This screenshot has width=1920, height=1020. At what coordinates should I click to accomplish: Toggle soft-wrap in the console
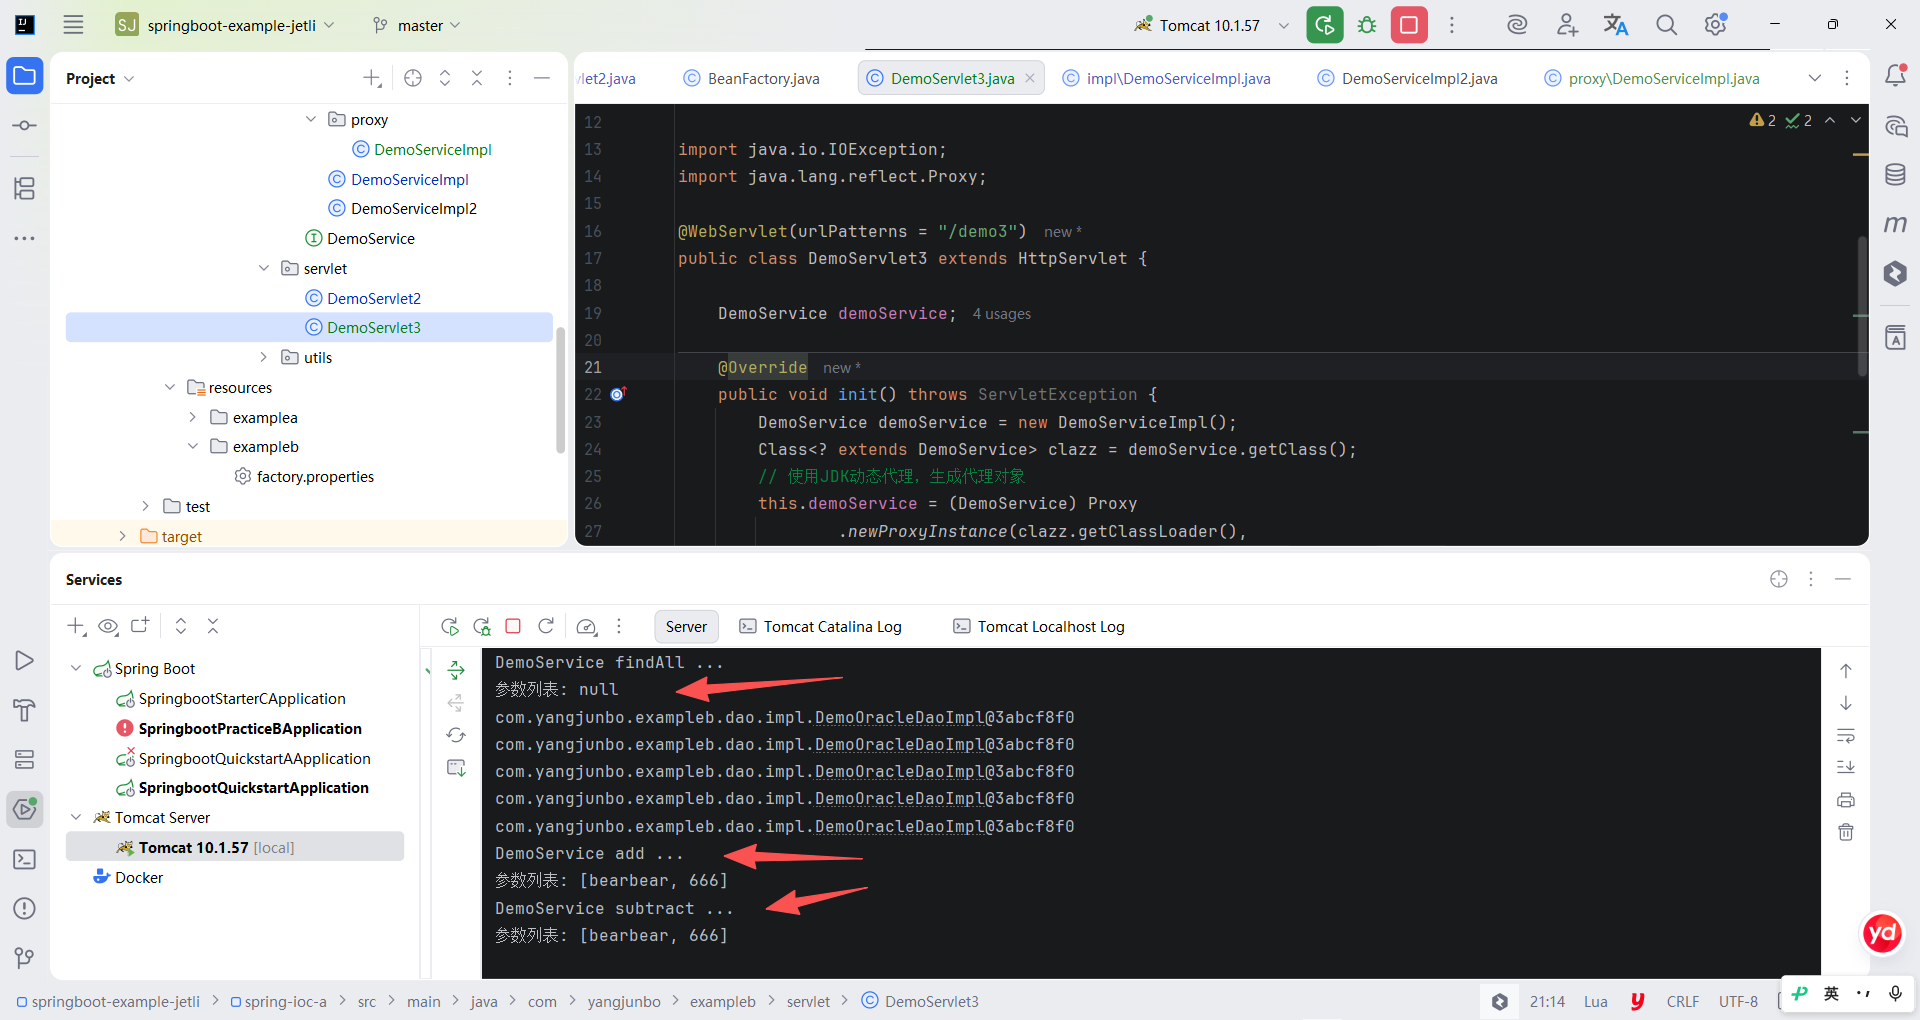tap(1846, 736)
